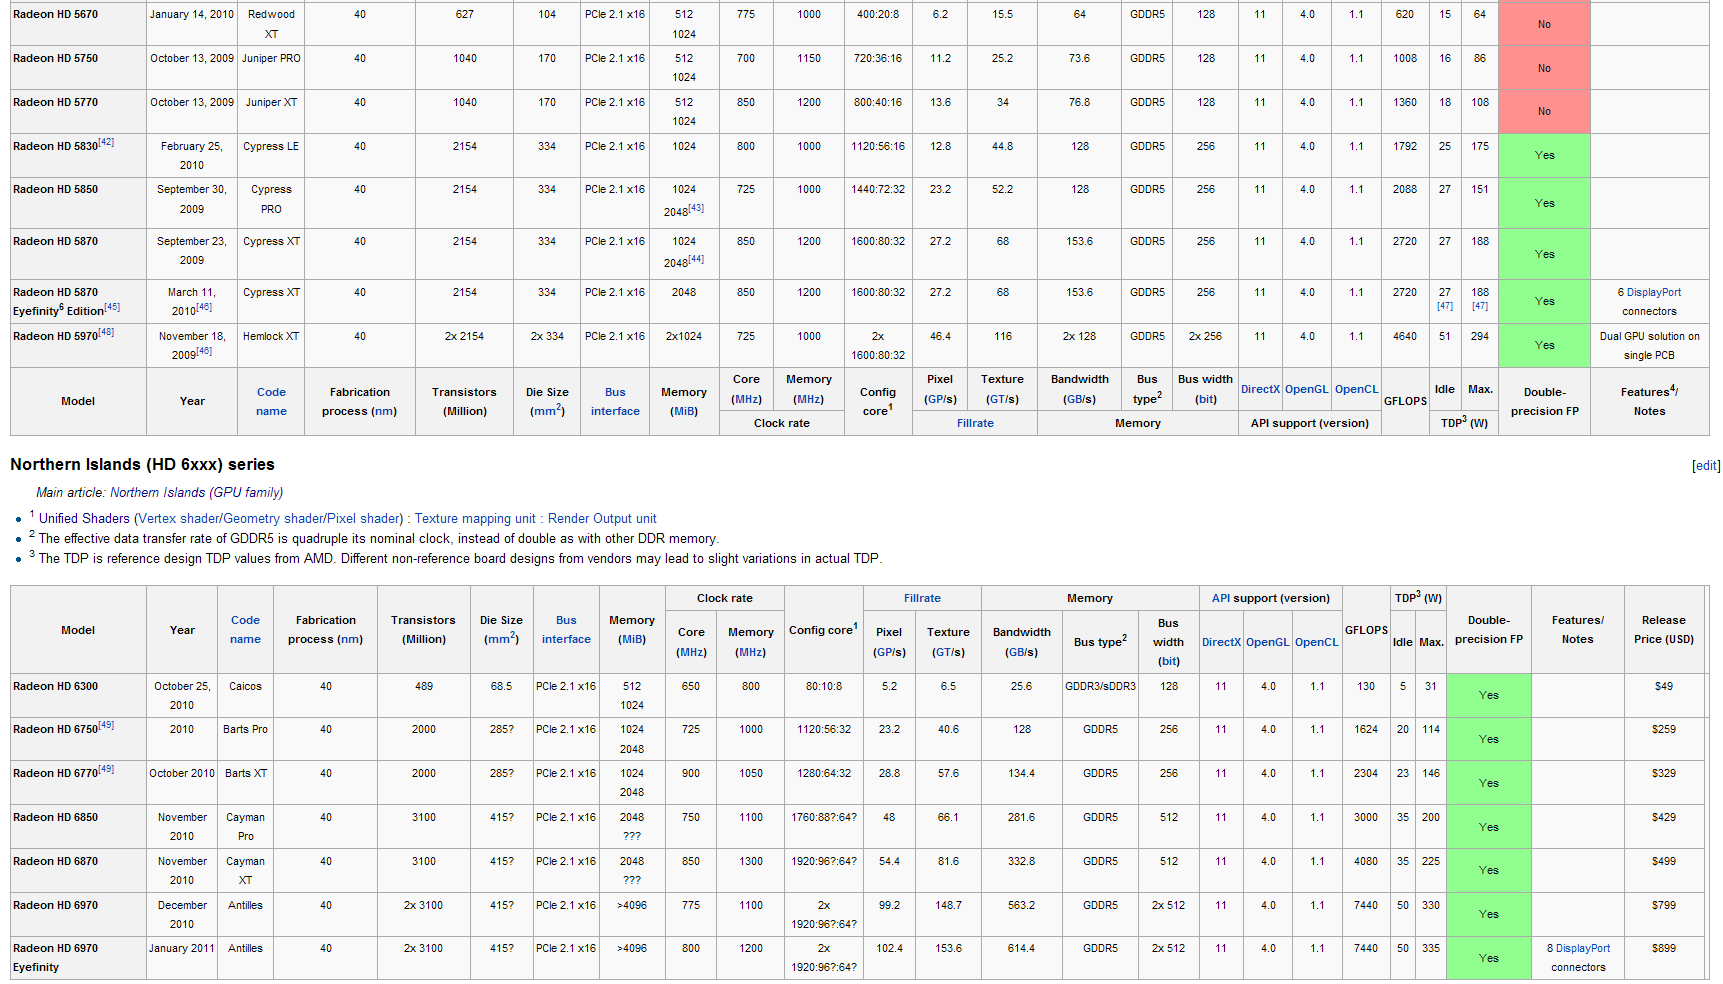
Task: Click the red No cell in HD 5670 row
Action: point(1544,24)
